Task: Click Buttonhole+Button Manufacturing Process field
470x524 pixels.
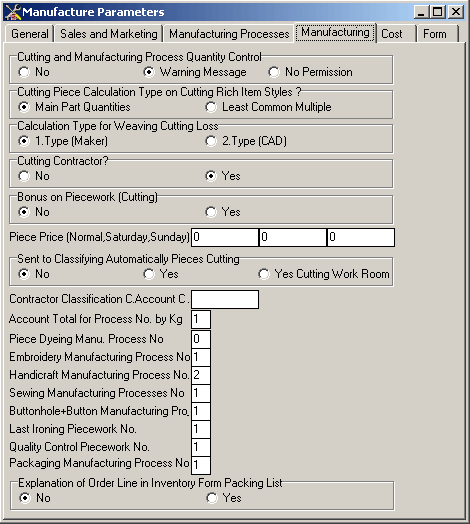Action: coord(201,411)
